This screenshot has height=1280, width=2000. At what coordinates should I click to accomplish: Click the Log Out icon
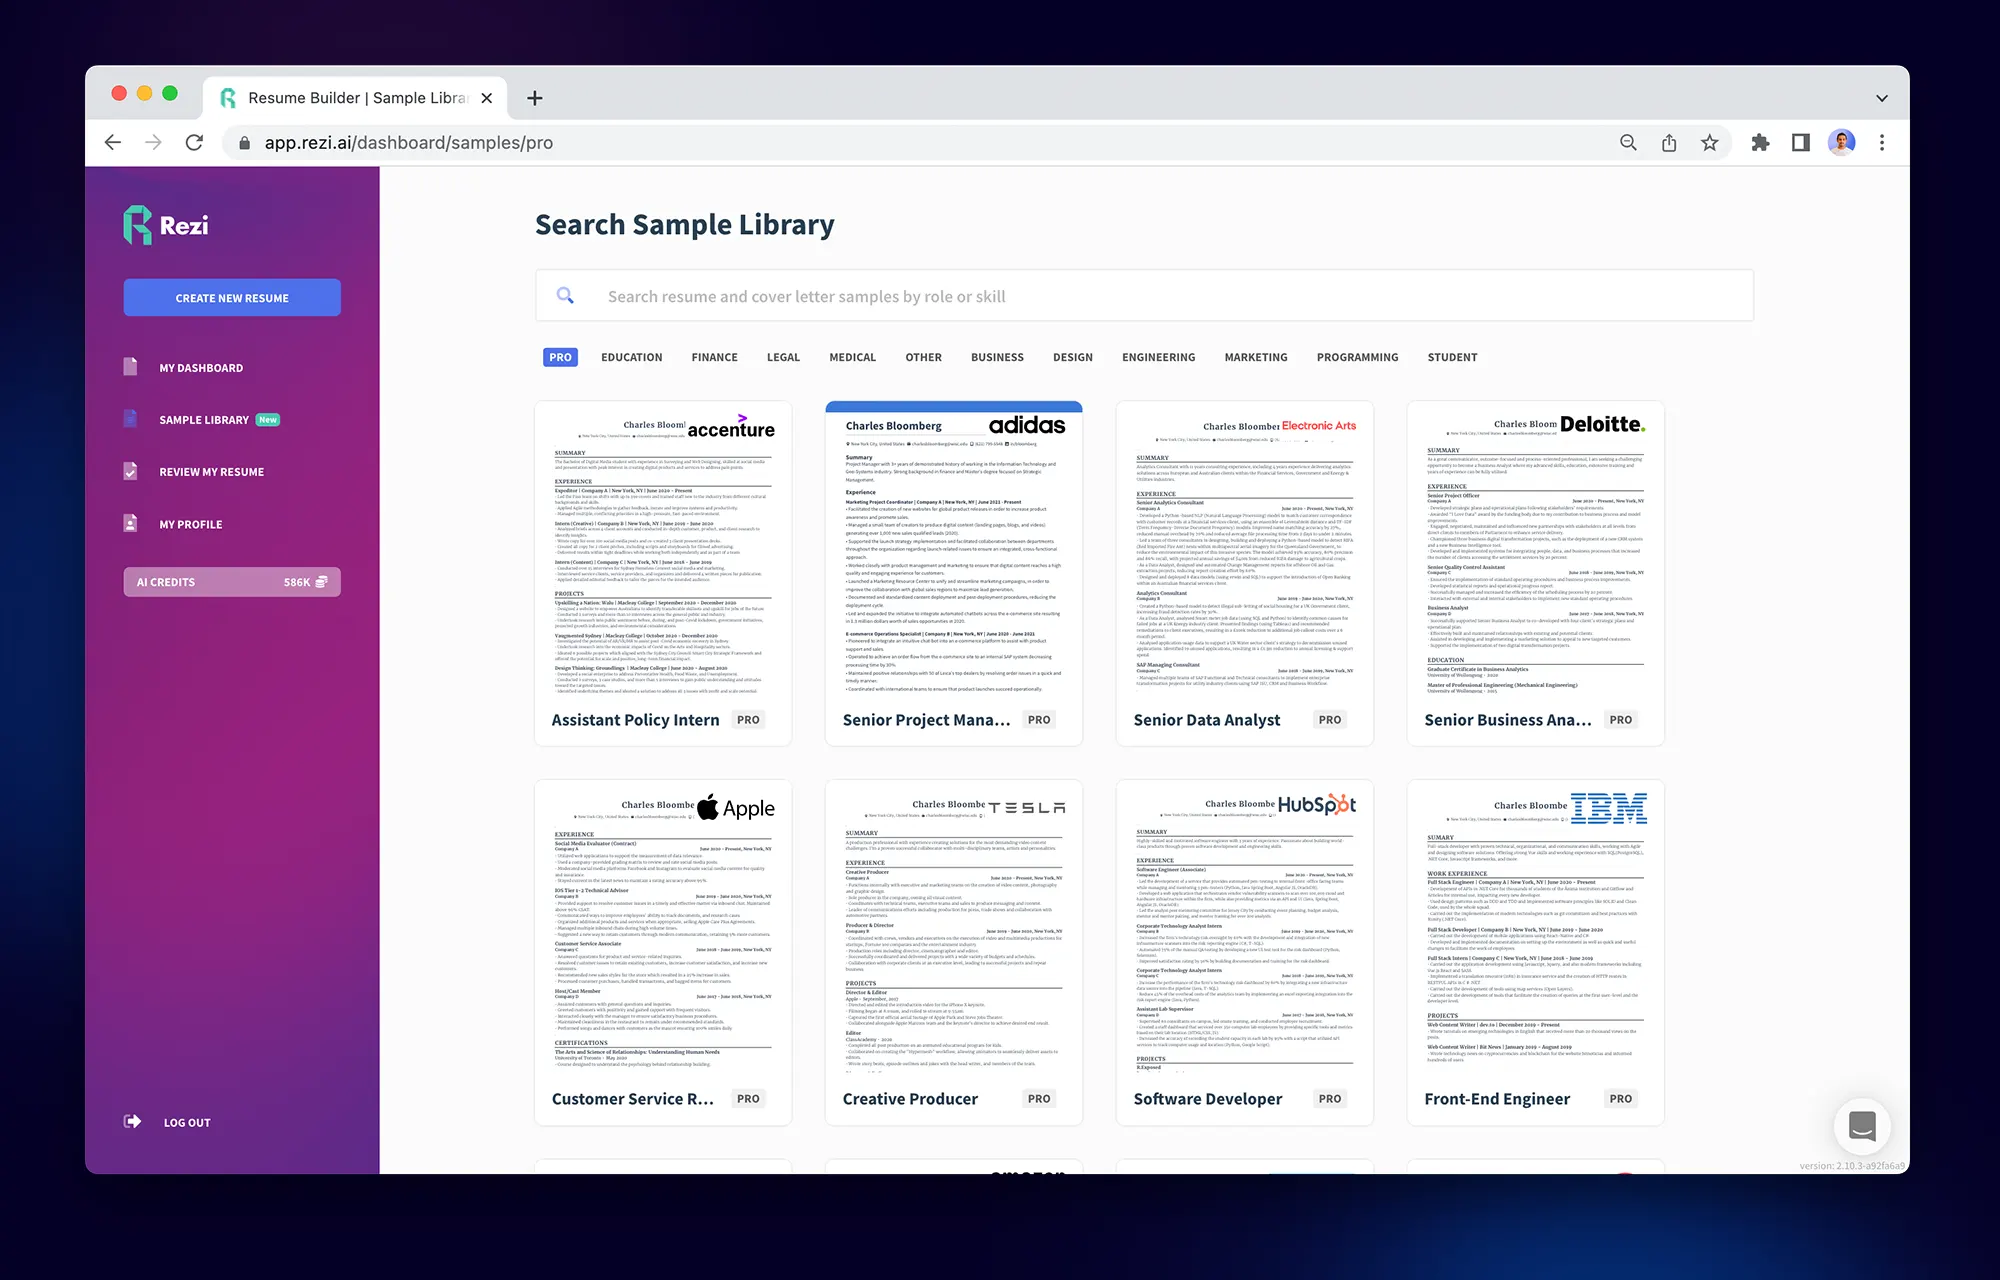click(x=133, y=1122)
